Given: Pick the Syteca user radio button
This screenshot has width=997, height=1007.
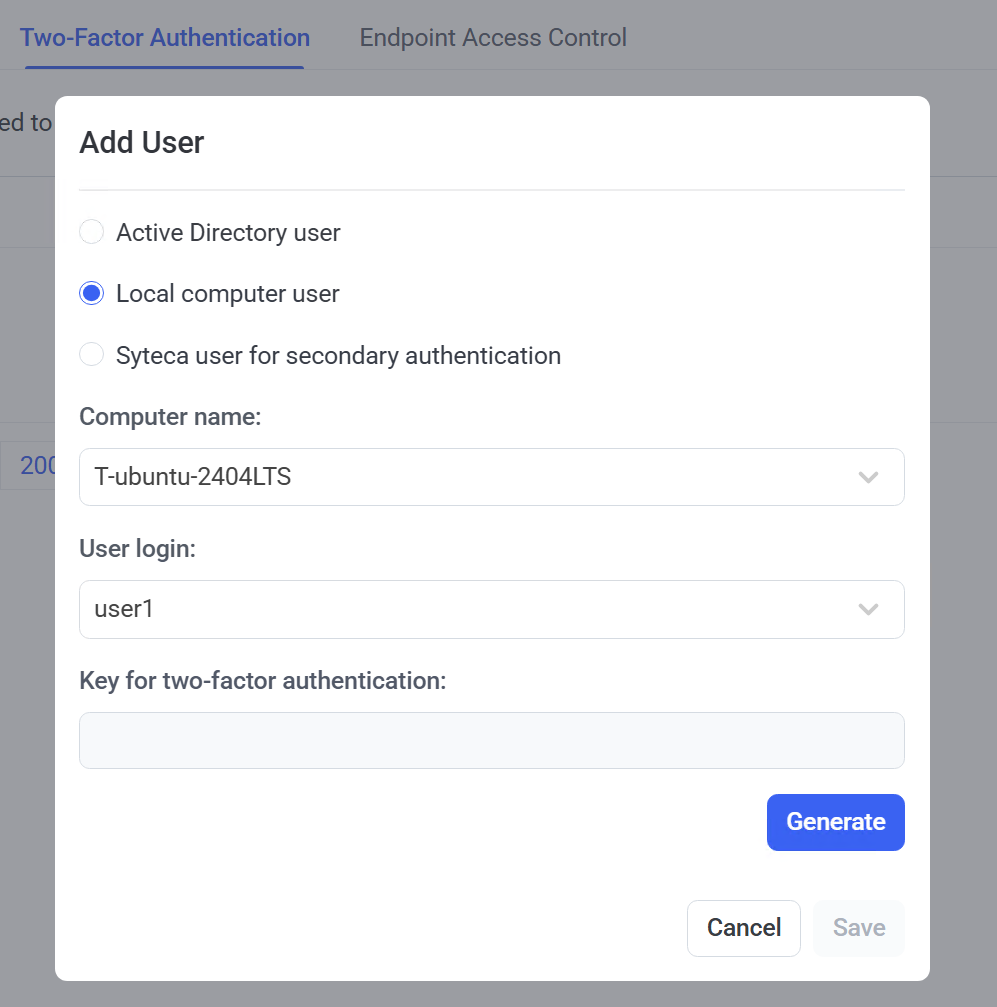Looking at the screenshot, I should point(92,355).
